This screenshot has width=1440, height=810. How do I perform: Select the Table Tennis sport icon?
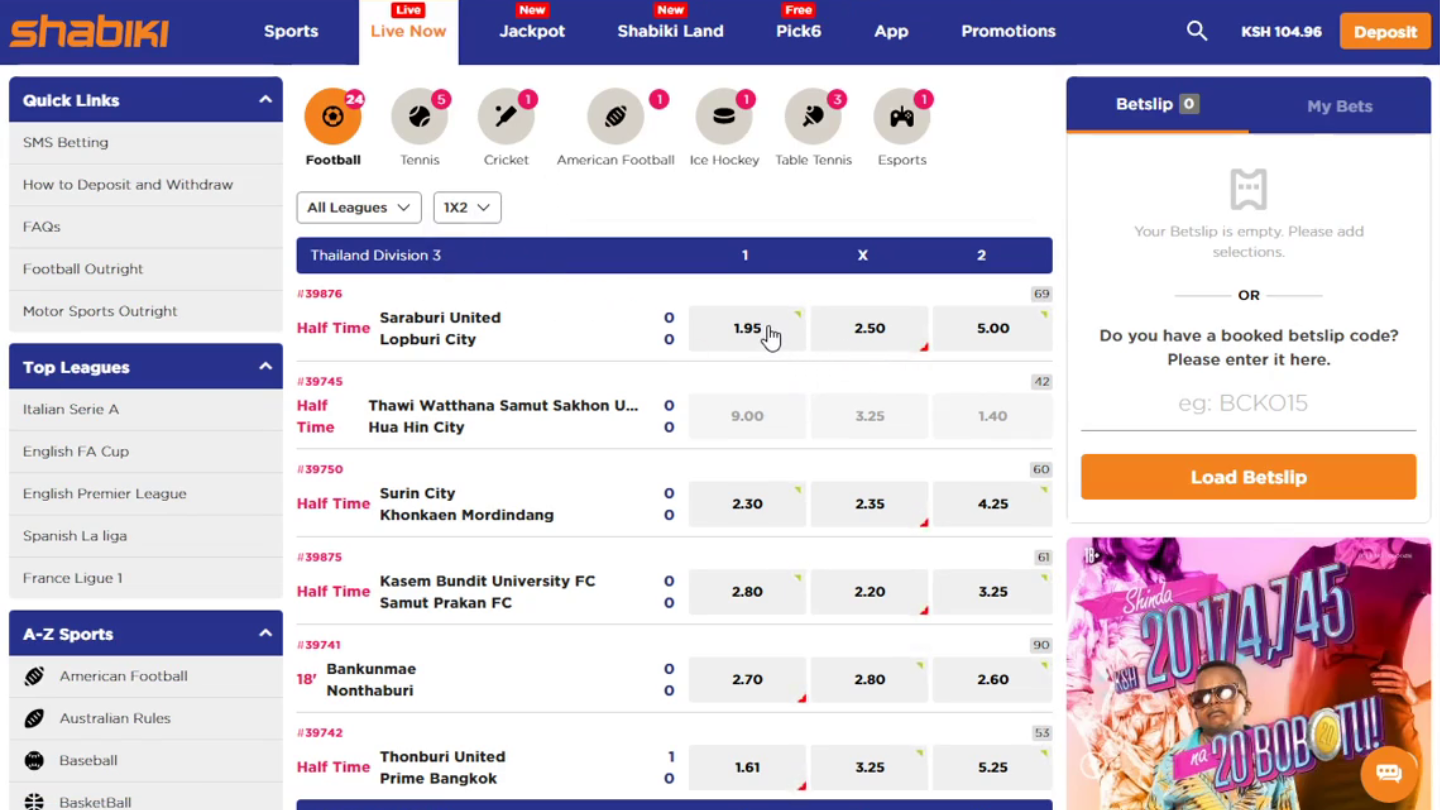coord(813,117)
